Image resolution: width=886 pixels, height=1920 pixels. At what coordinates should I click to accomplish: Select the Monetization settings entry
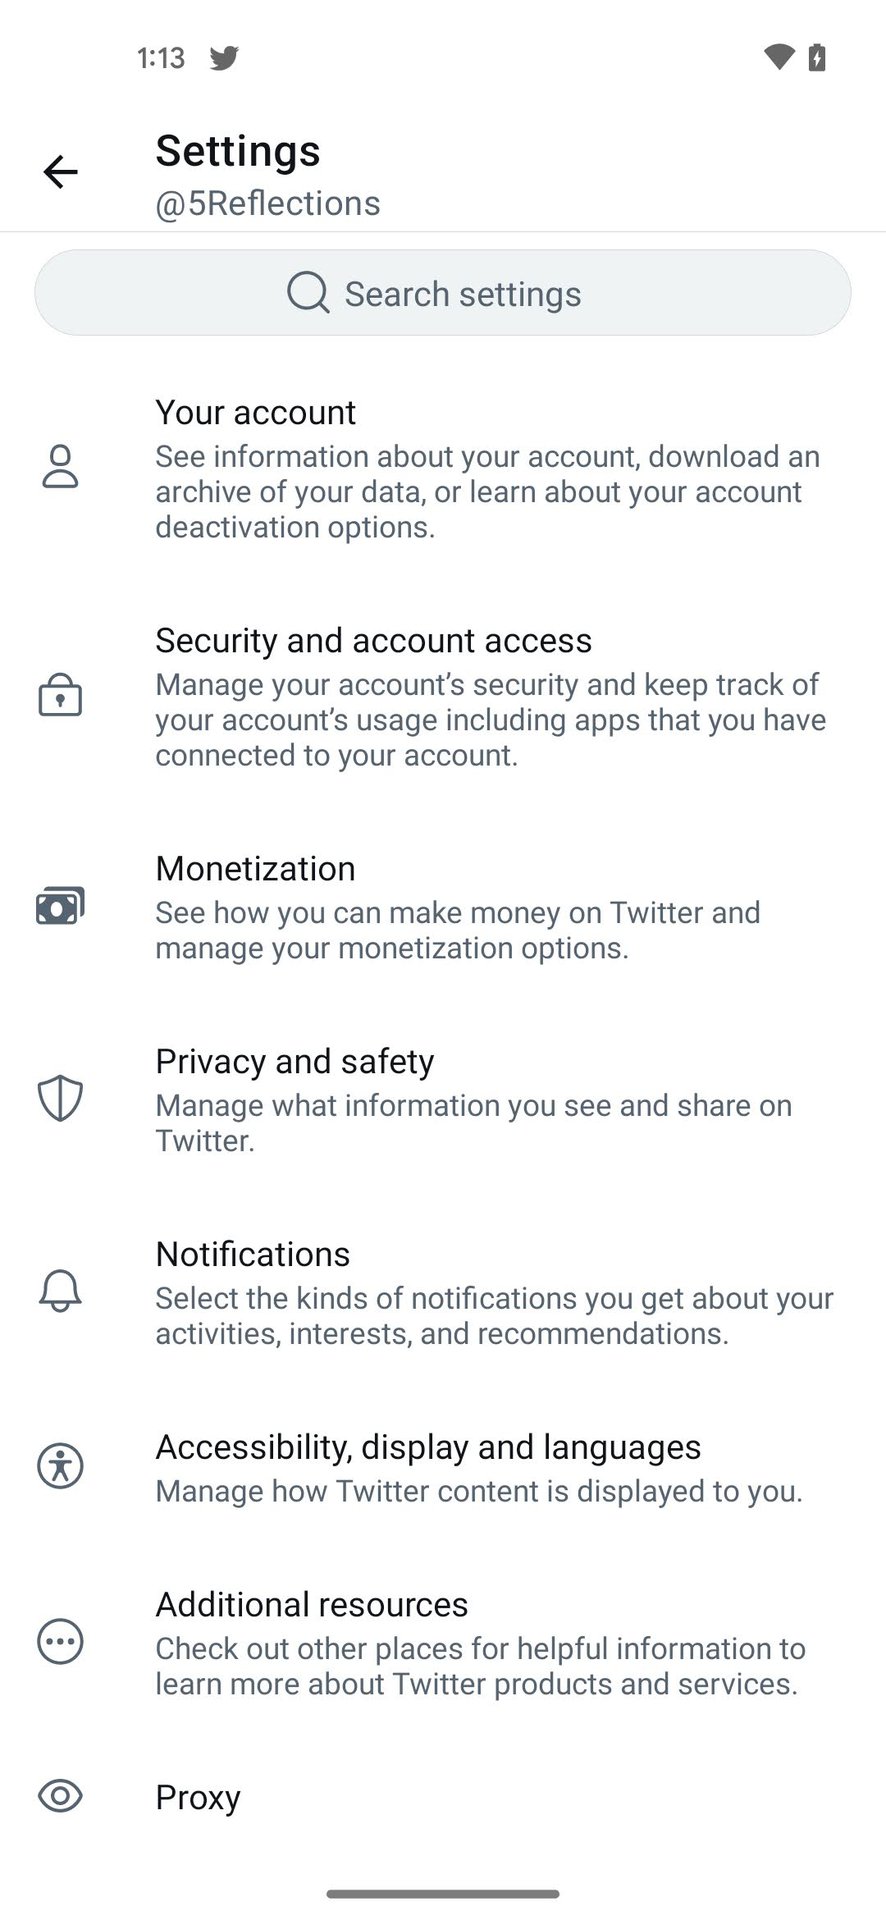click(x=460, y=907)
